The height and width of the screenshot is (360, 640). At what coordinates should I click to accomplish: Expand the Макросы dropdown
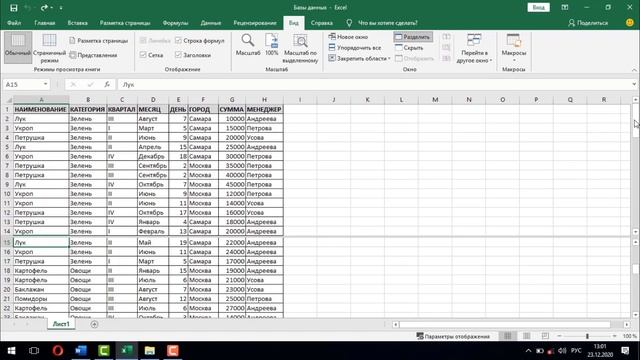coord(513,48)
